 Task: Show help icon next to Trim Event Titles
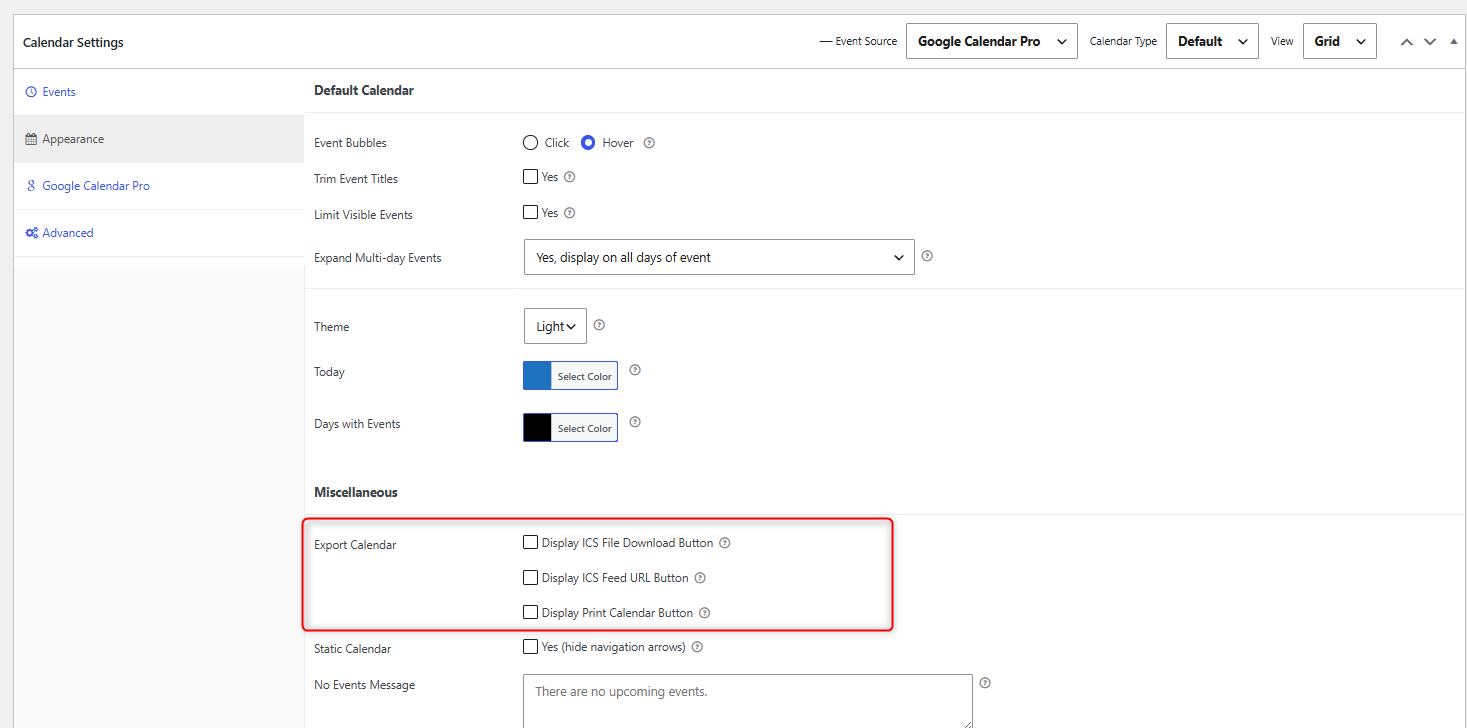(x=570, y=177)
